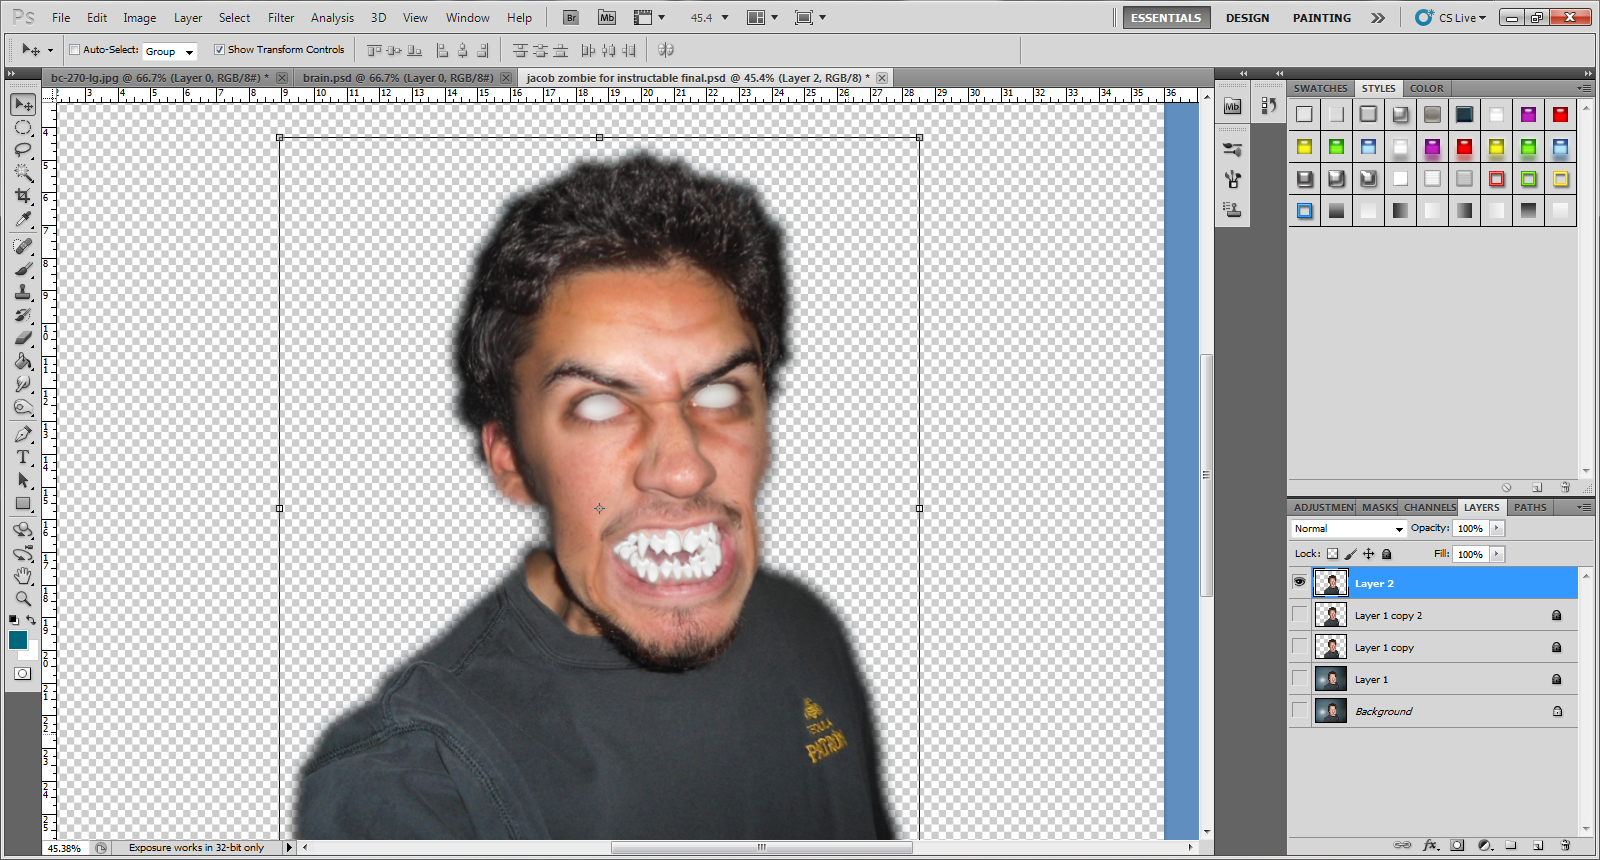The width and height of the screenshot is (1600, 860).
Task: Apply the red style swatch in top row
Action: tap(1560, 114)
